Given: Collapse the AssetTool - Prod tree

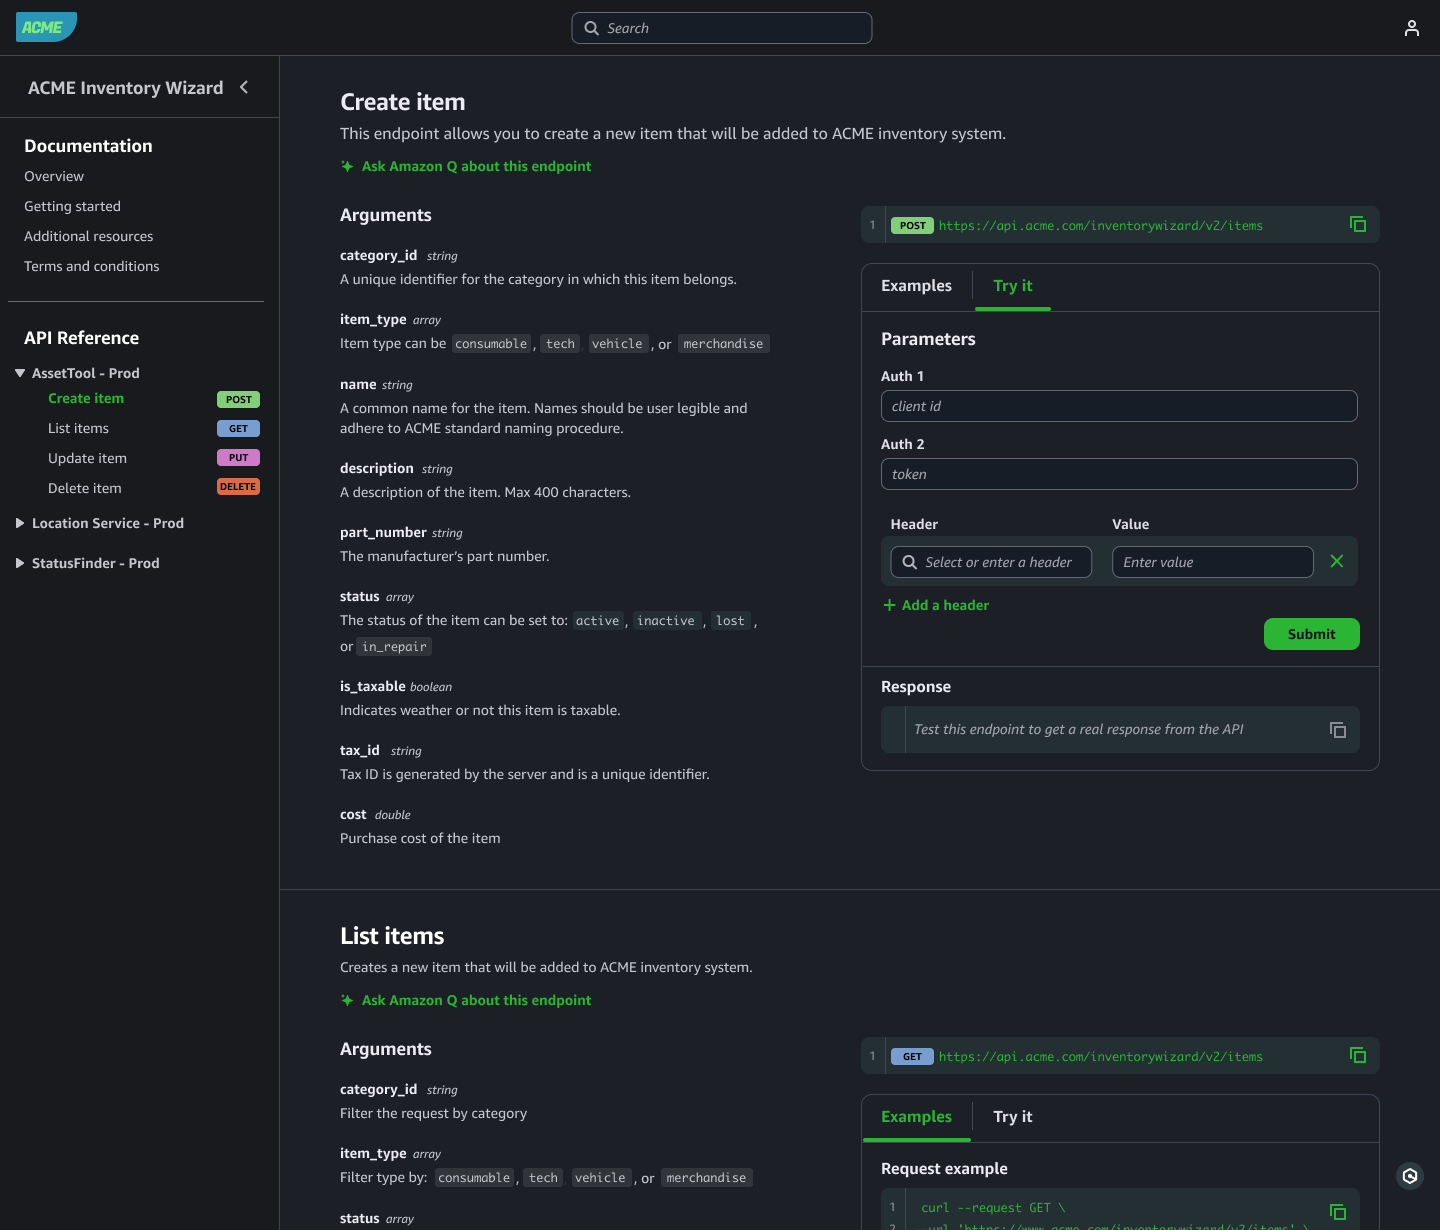Looking at the screenshot, I should click(20, 373).
